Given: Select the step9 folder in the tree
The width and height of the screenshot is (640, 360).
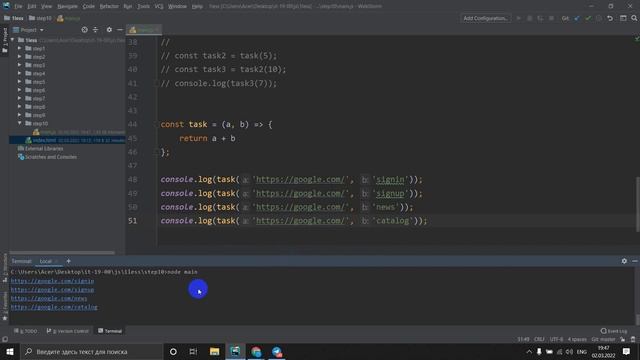Looking at the screenshot, I should pos(35,115).
